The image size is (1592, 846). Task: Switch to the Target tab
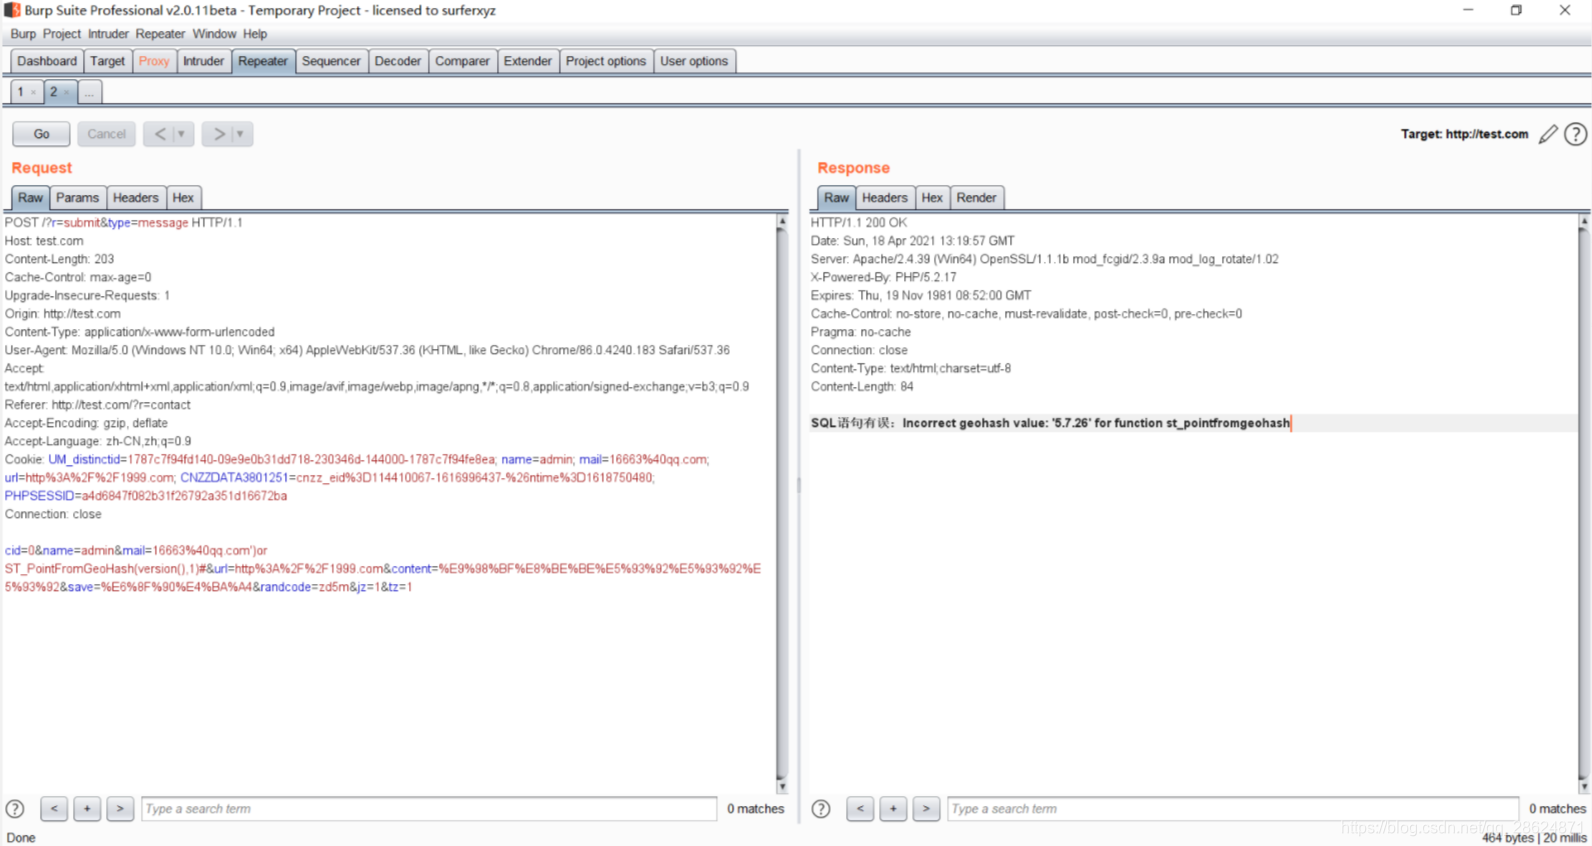click(108, 61)
